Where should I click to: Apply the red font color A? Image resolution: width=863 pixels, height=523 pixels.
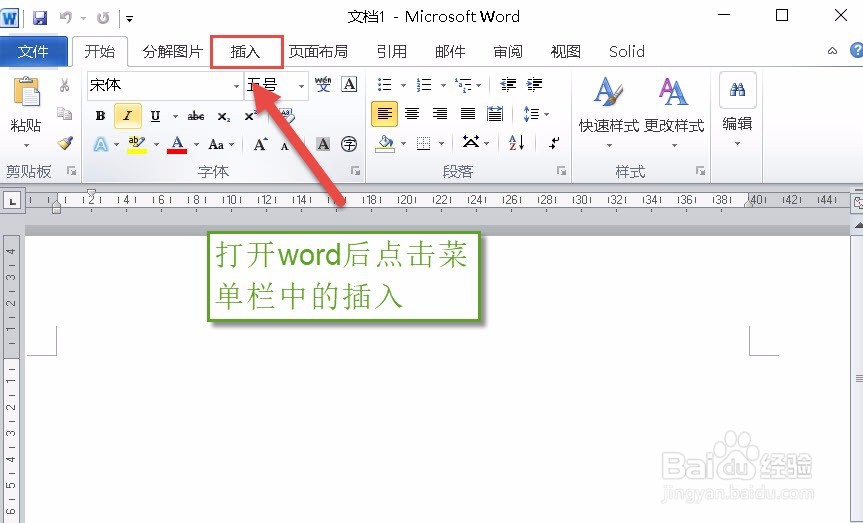pos(177,144)
